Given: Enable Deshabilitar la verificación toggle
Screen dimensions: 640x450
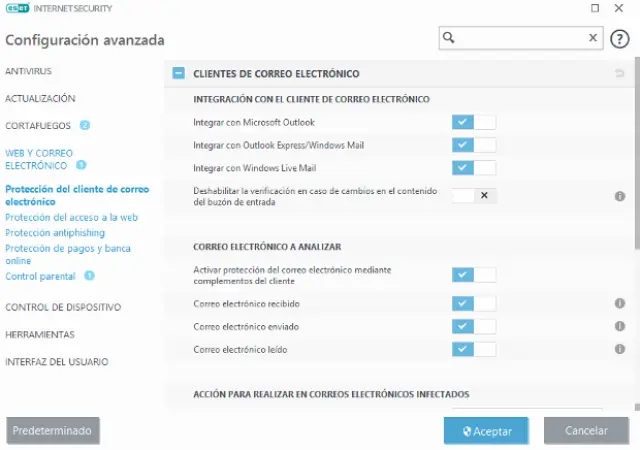Looking at the screenshot, I should coord(473,196).
